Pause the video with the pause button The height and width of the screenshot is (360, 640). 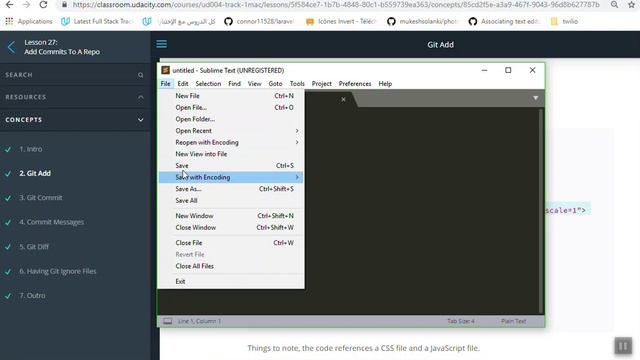623,346
